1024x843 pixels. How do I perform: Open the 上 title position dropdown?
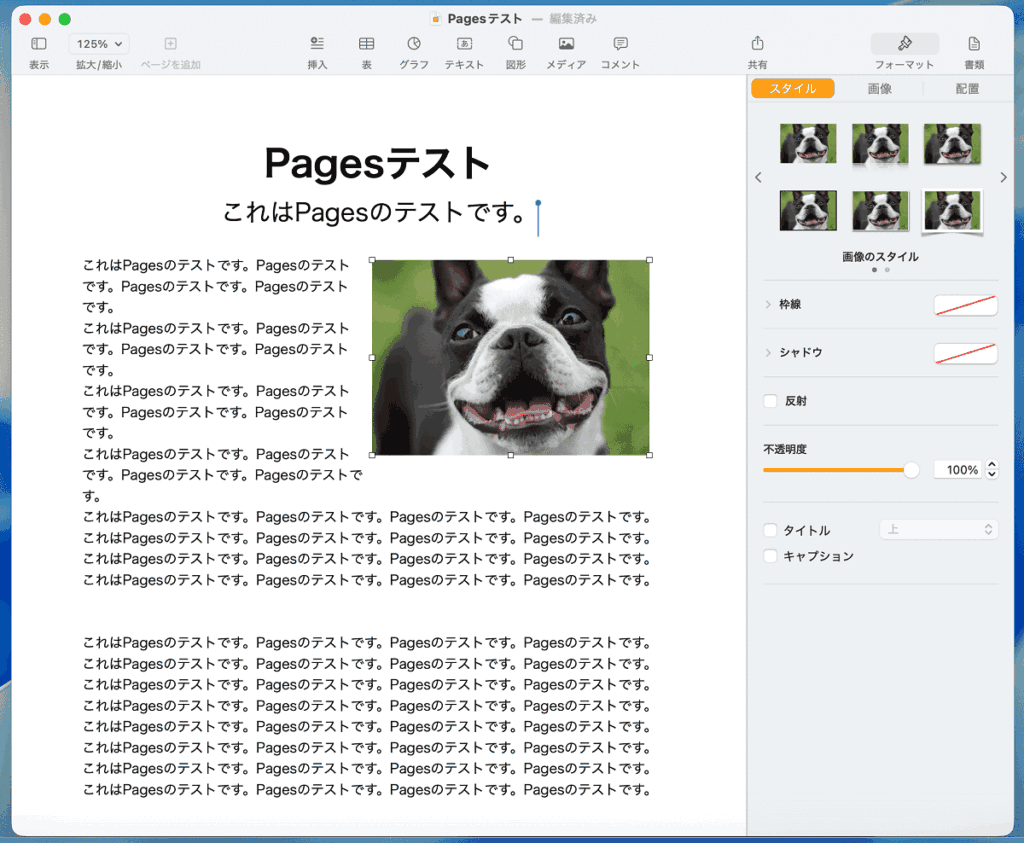point(938,530)
